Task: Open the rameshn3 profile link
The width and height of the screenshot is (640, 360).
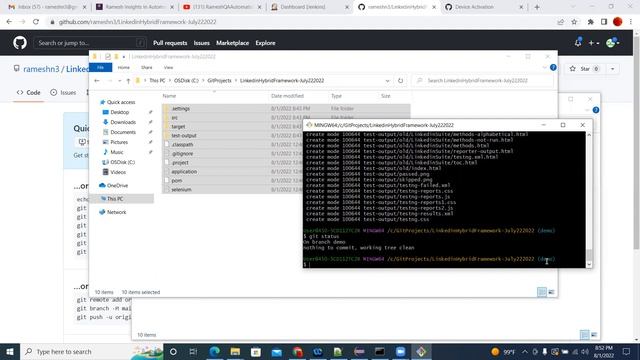Action: pos(41,69)
